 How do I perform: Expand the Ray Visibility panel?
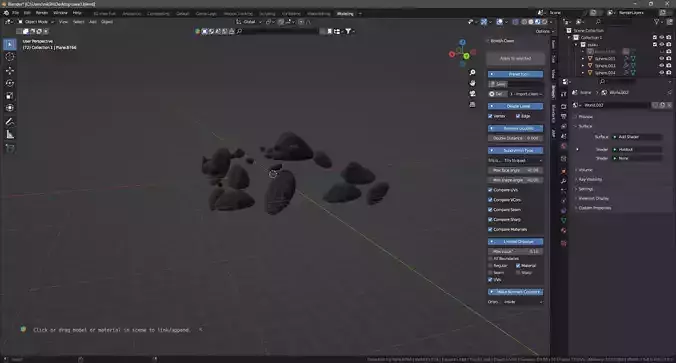coord(589,179)
